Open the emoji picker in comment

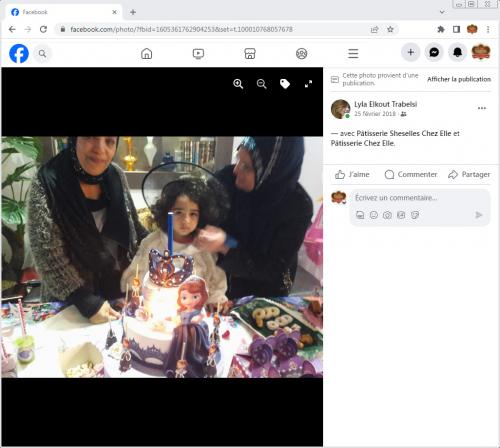click(374, 215)
